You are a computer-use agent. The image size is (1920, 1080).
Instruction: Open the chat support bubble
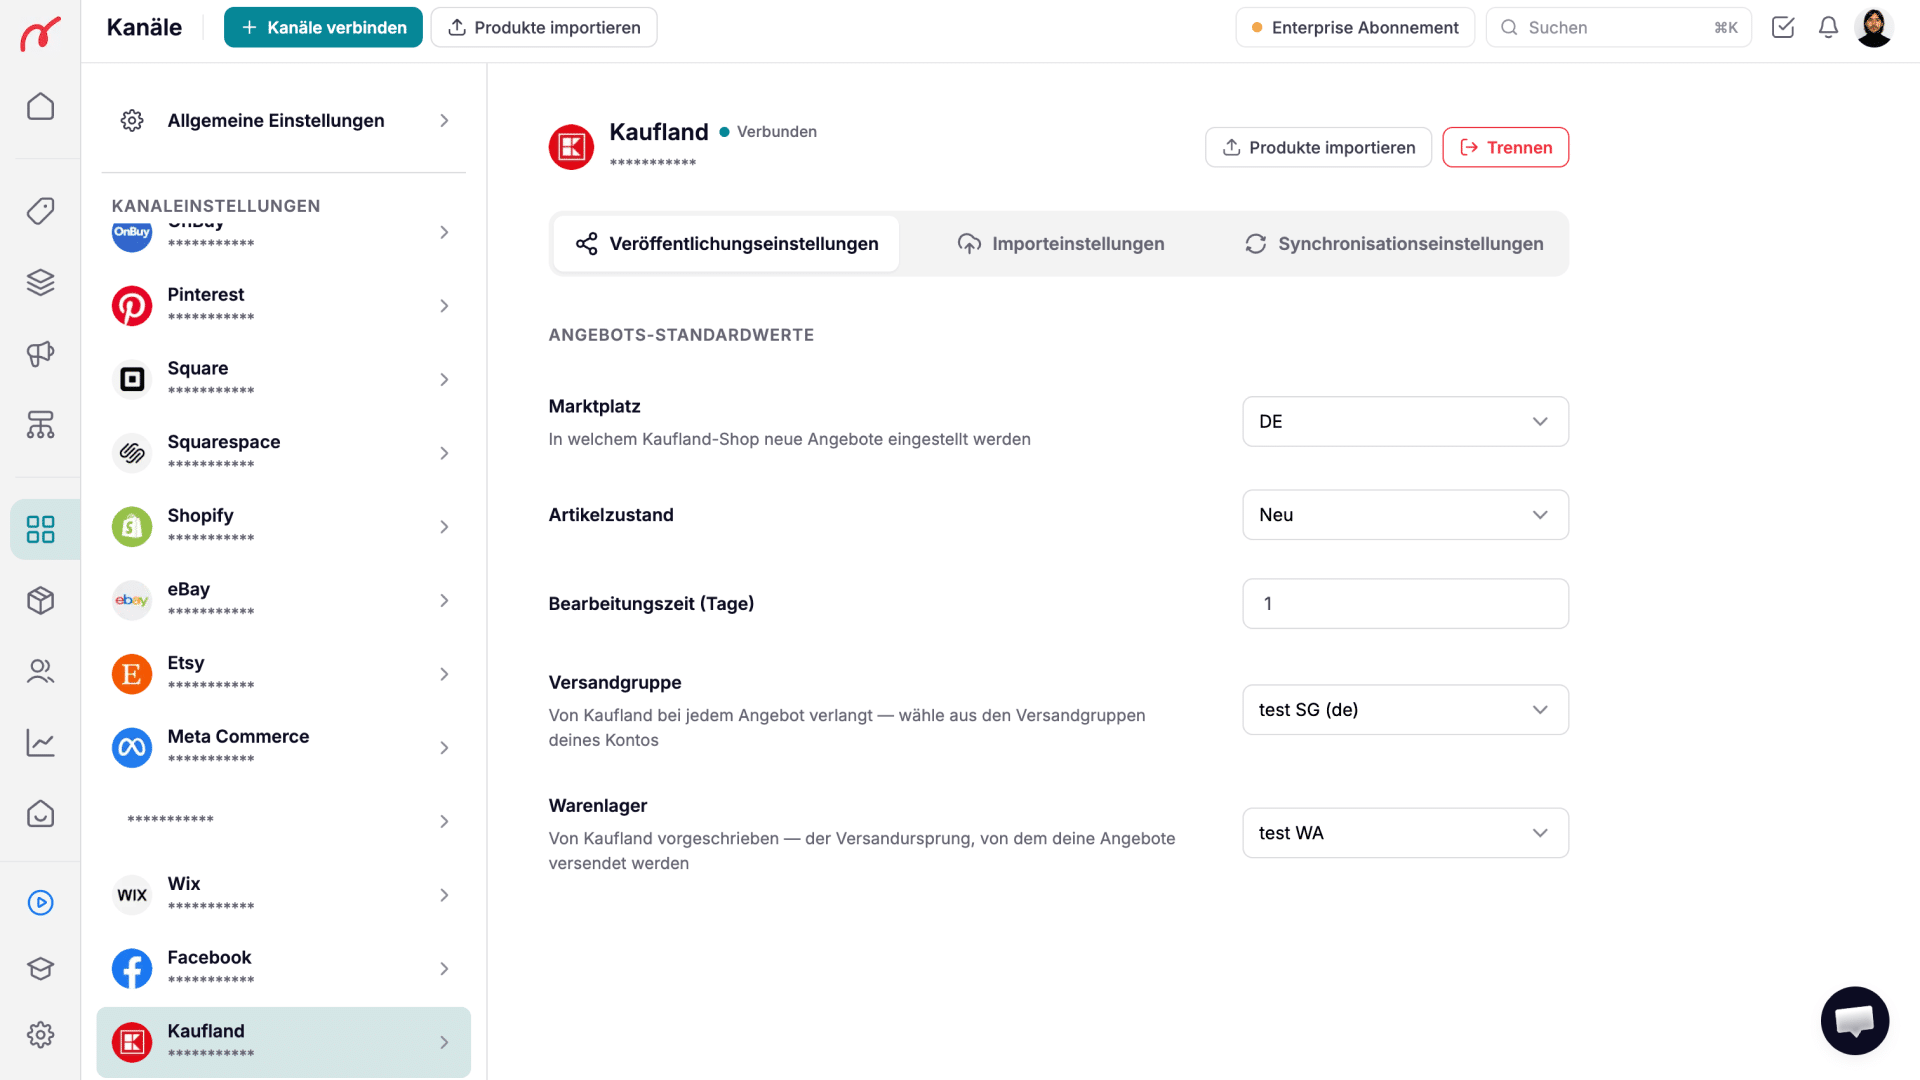pos(1855,1021)
